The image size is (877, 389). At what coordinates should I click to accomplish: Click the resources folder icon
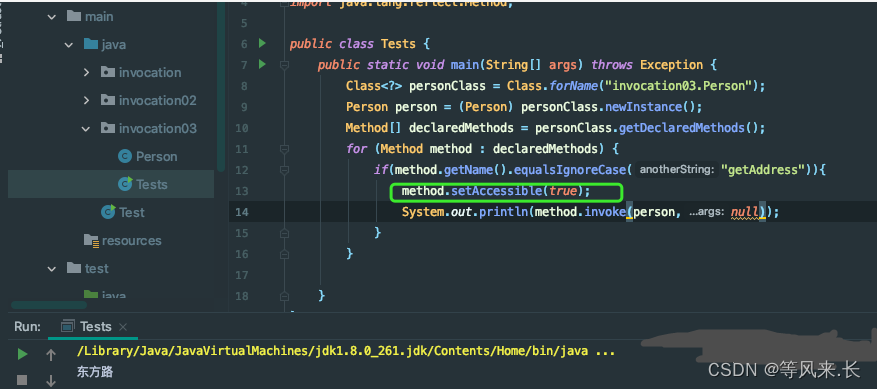click(x=91, y=241)
